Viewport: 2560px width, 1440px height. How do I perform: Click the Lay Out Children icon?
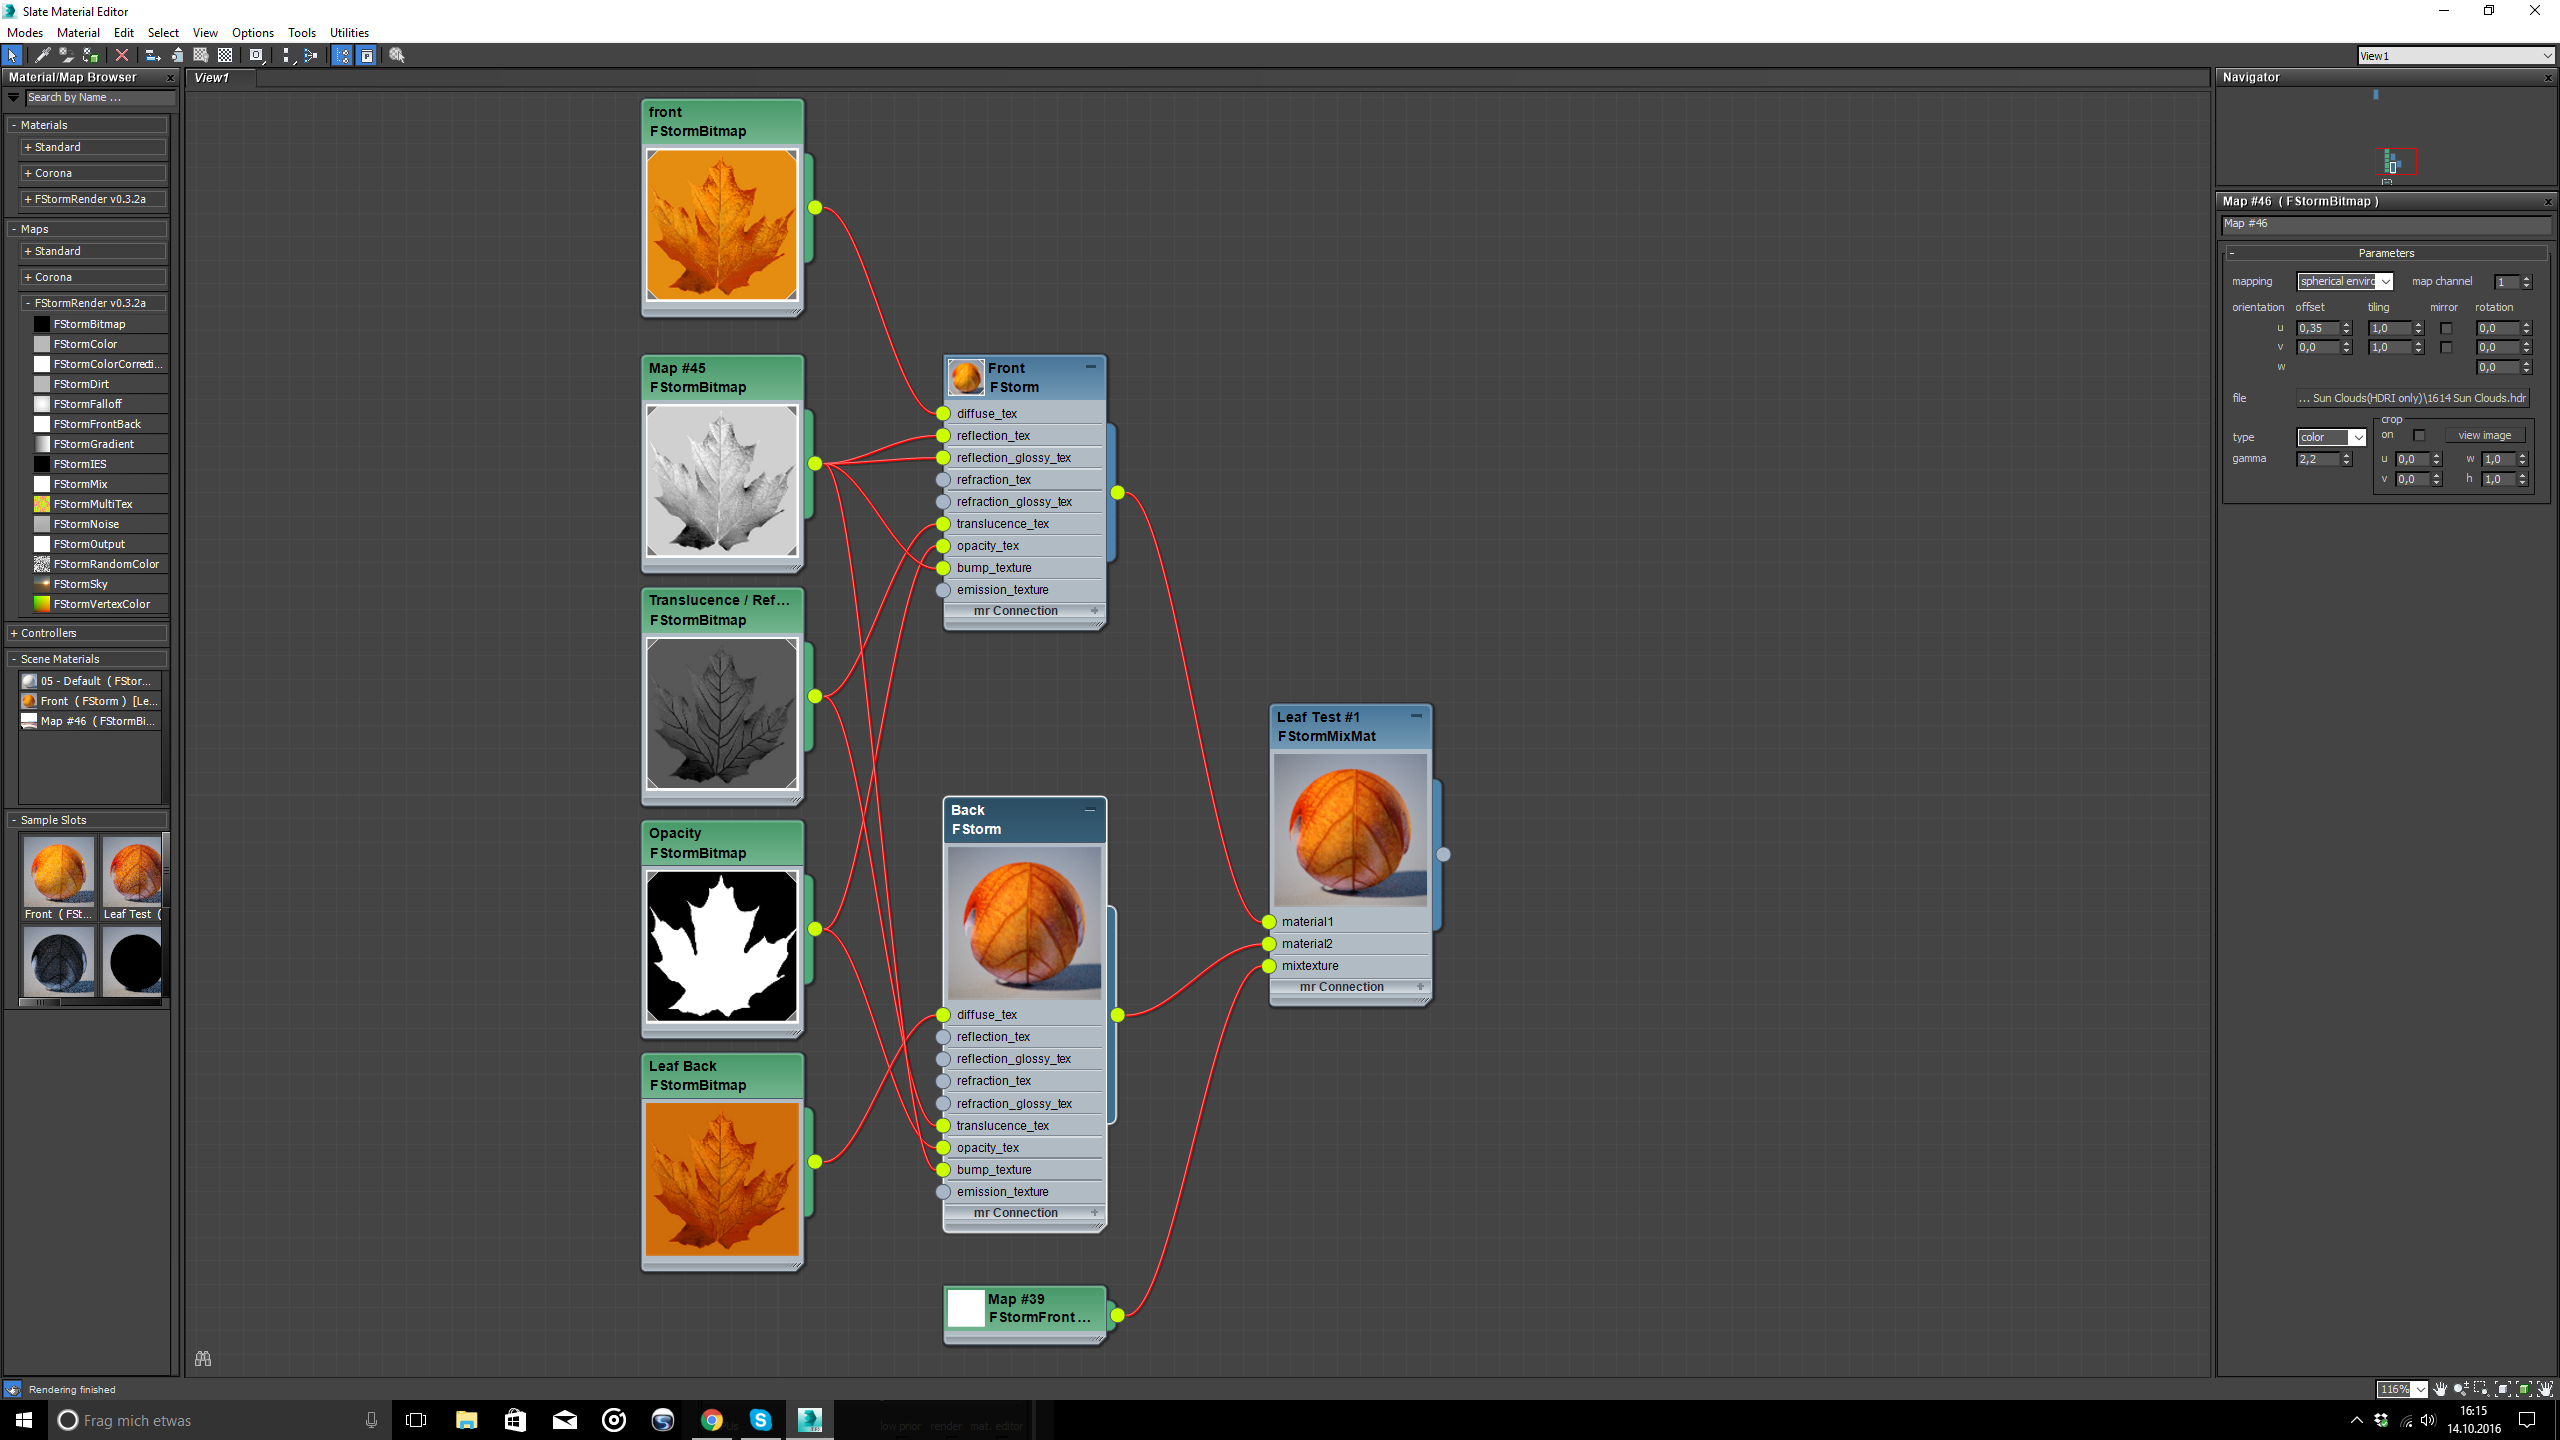(x=311, y=56)
